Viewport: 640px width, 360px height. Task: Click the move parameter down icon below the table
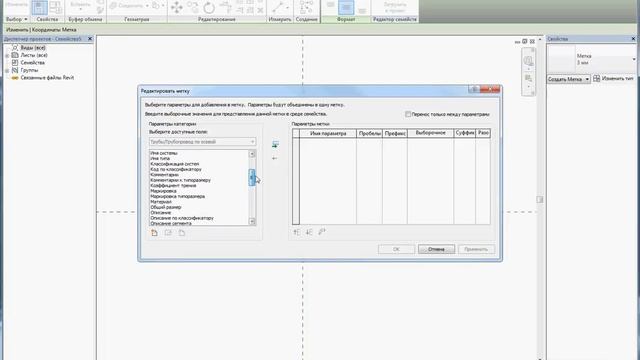pos(309,232)
